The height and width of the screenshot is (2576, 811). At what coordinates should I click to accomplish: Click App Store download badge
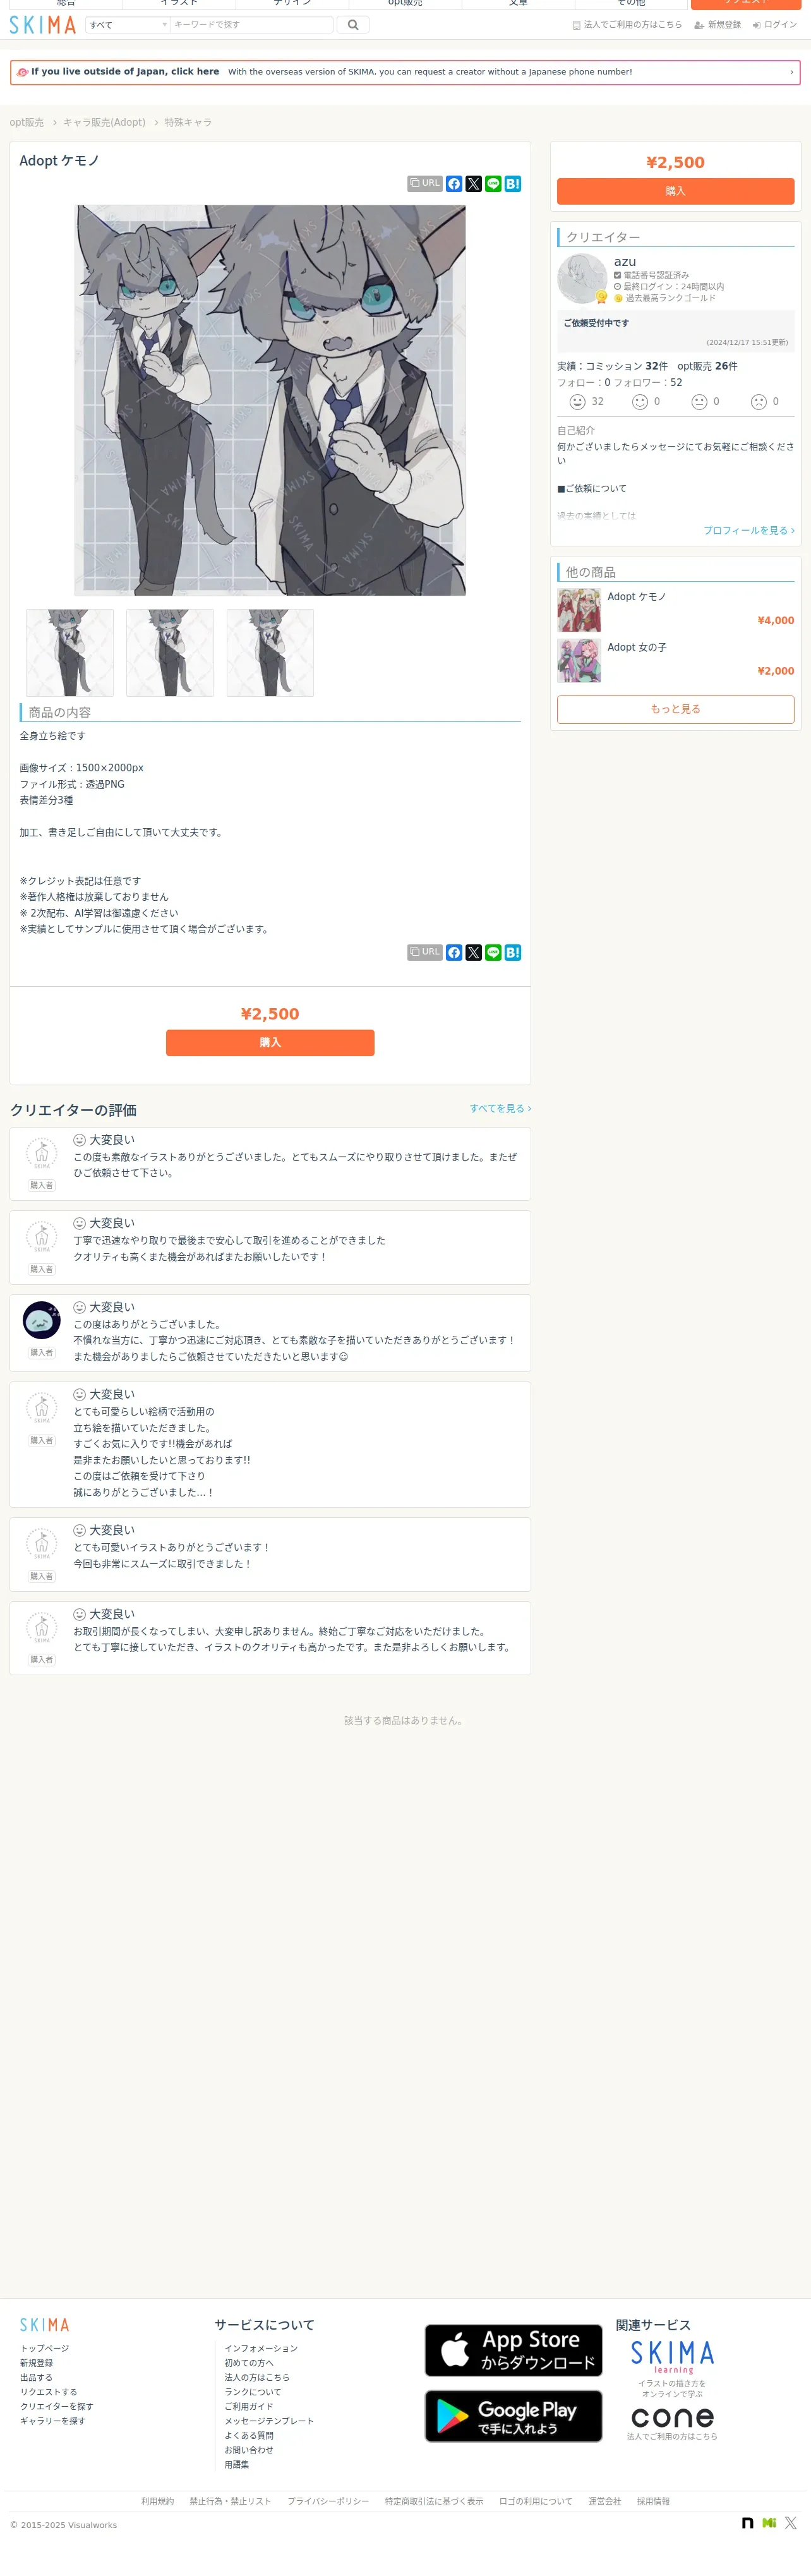514,2351
